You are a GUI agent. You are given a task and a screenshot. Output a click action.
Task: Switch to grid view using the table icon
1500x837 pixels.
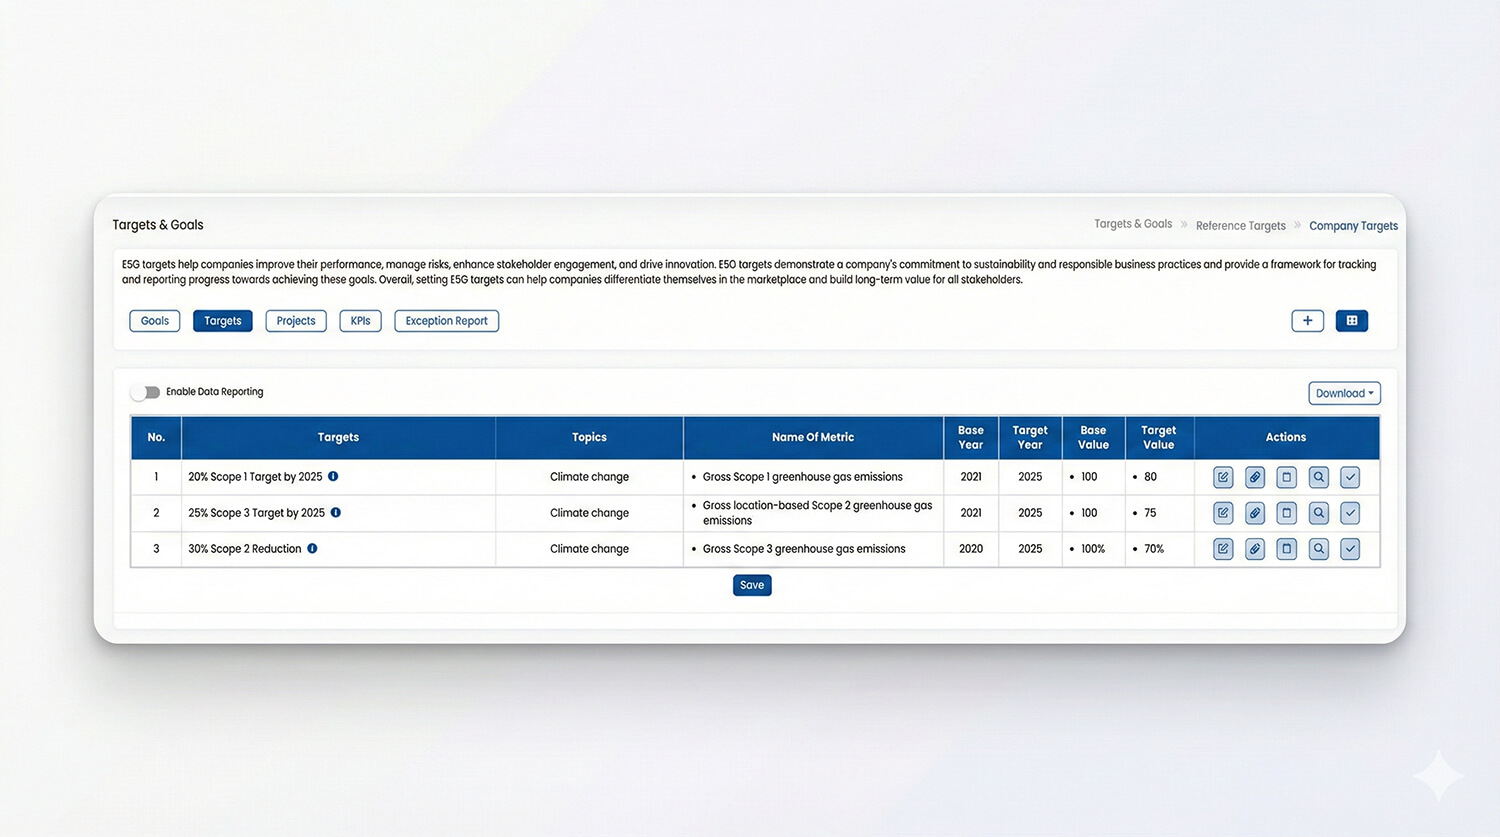[x=1351, y=321]
